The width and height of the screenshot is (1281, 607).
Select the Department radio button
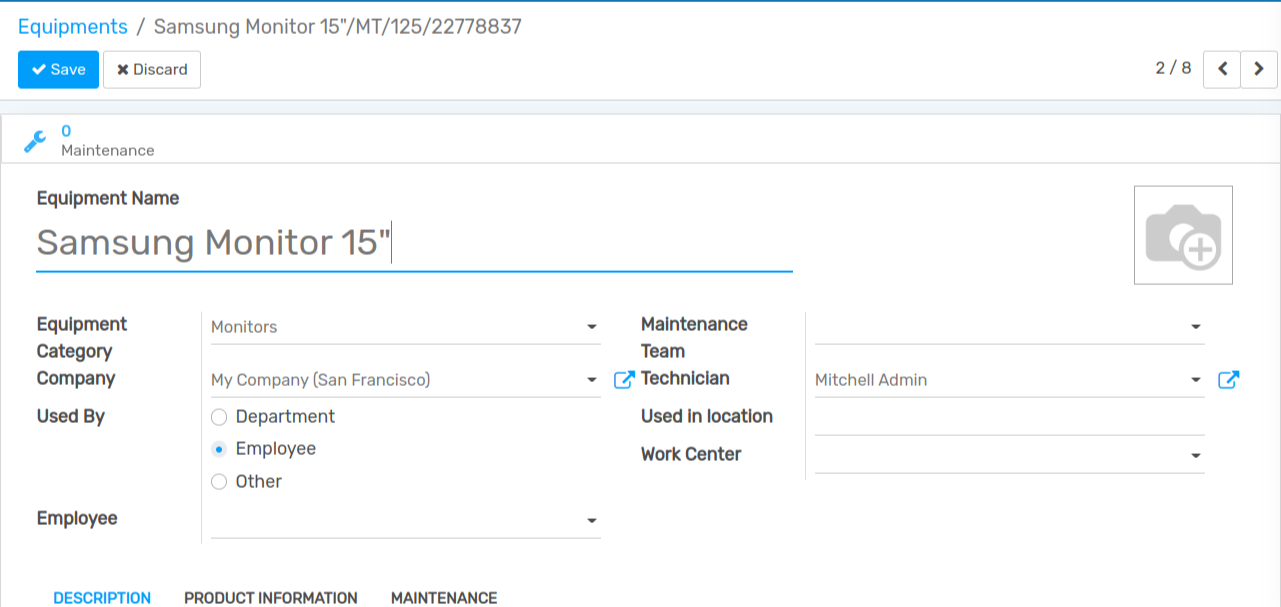click(x=220, y=417)
